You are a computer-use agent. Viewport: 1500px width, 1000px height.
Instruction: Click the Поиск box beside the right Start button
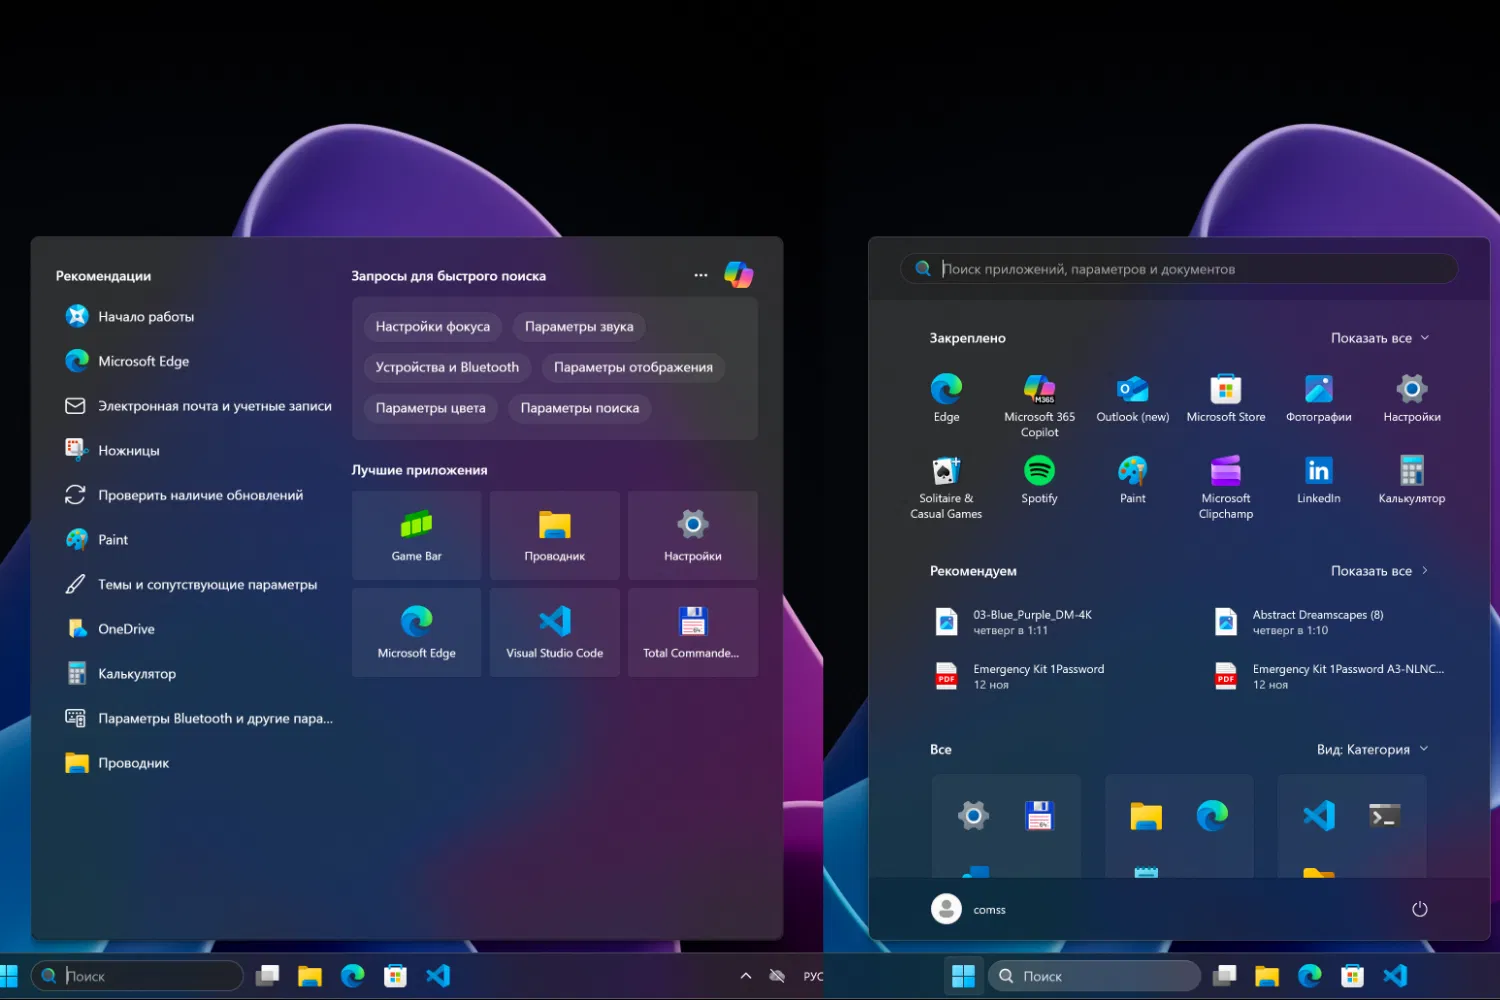1095,976
